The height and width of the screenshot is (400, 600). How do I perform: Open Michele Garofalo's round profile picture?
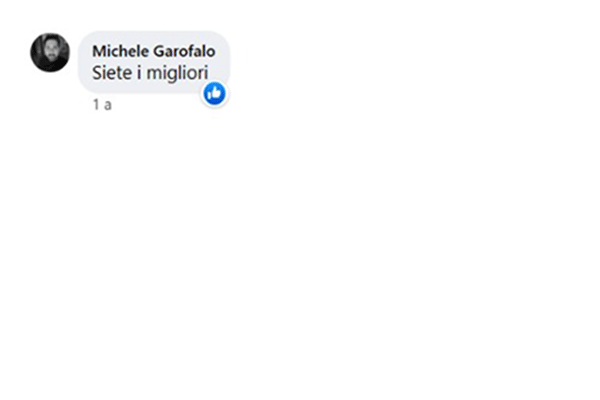[50, 52]
